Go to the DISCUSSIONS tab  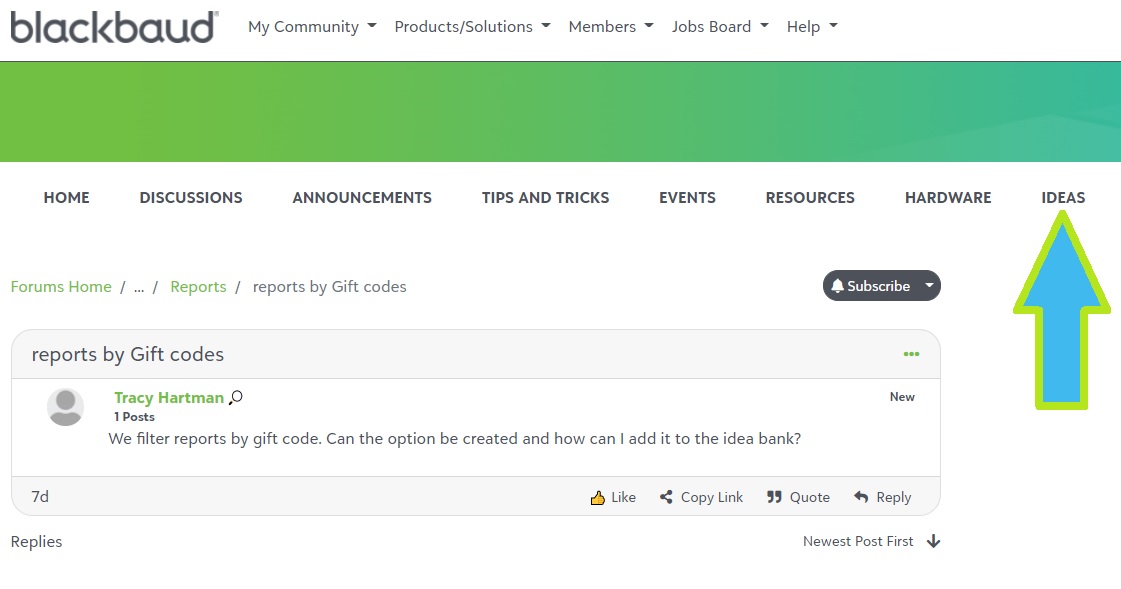[x=191, y=198]
